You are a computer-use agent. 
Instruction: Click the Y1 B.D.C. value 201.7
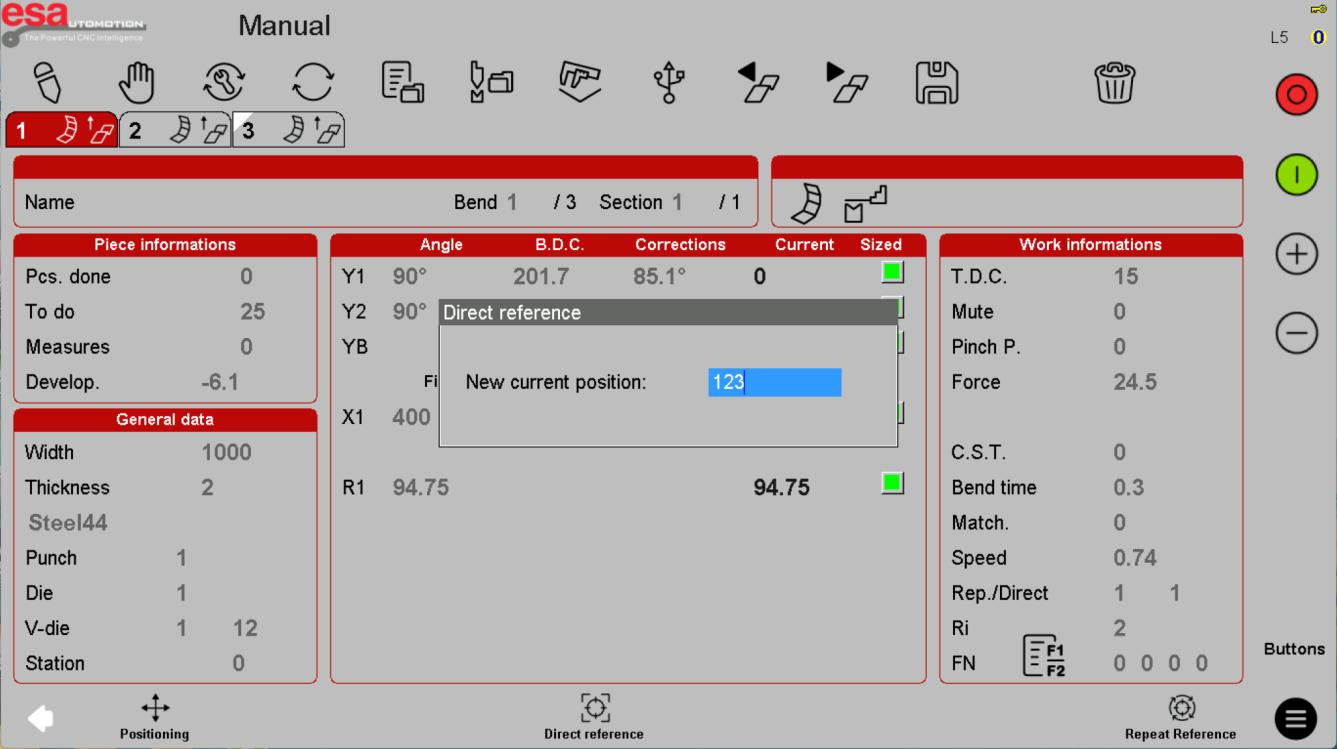pos(541,277)
